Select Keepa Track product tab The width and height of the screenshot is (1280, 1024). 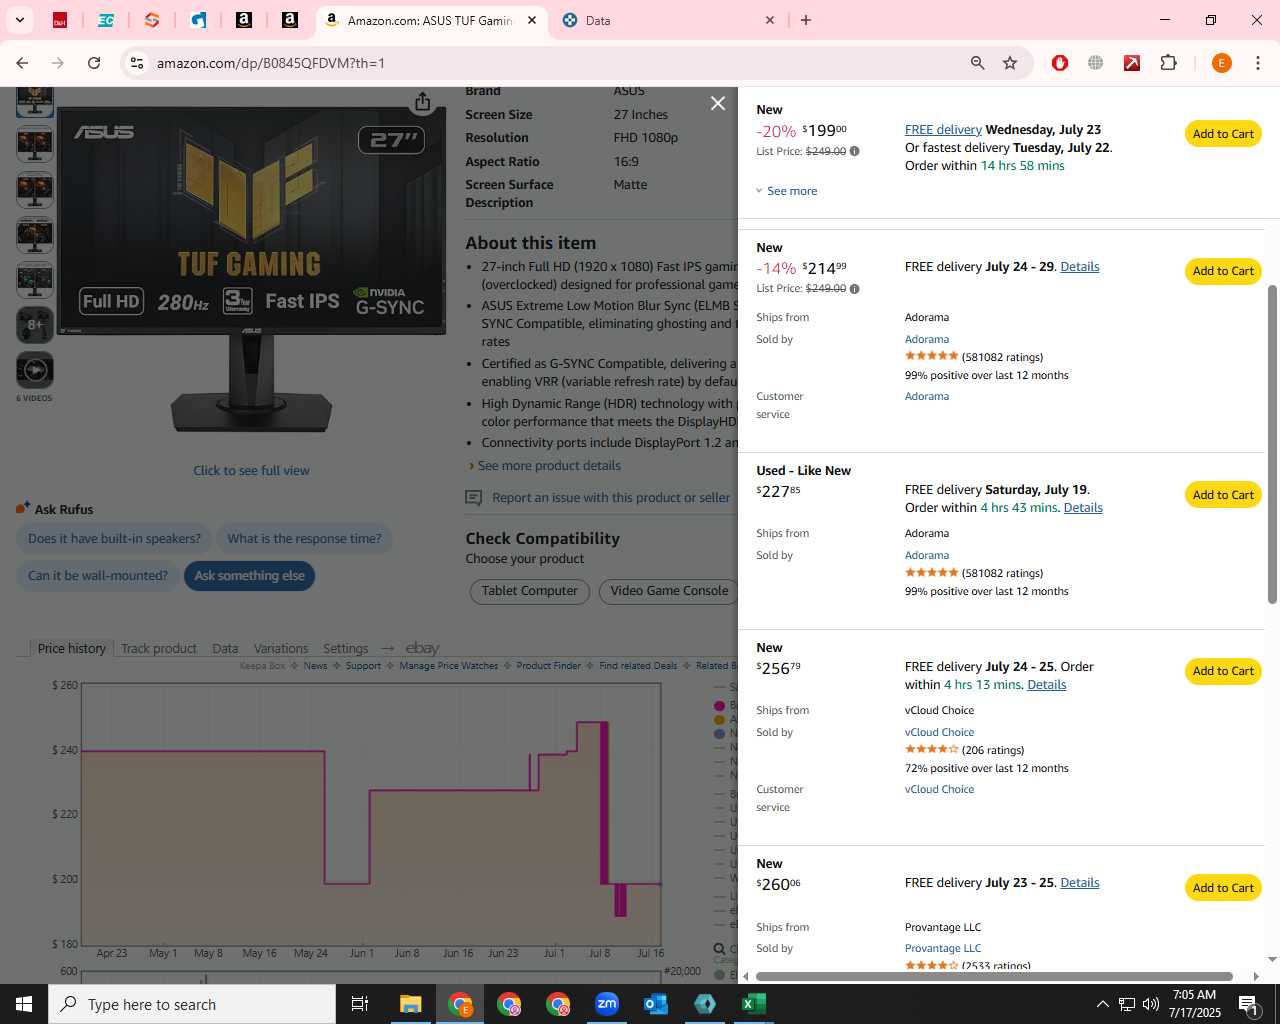[159, 648]
